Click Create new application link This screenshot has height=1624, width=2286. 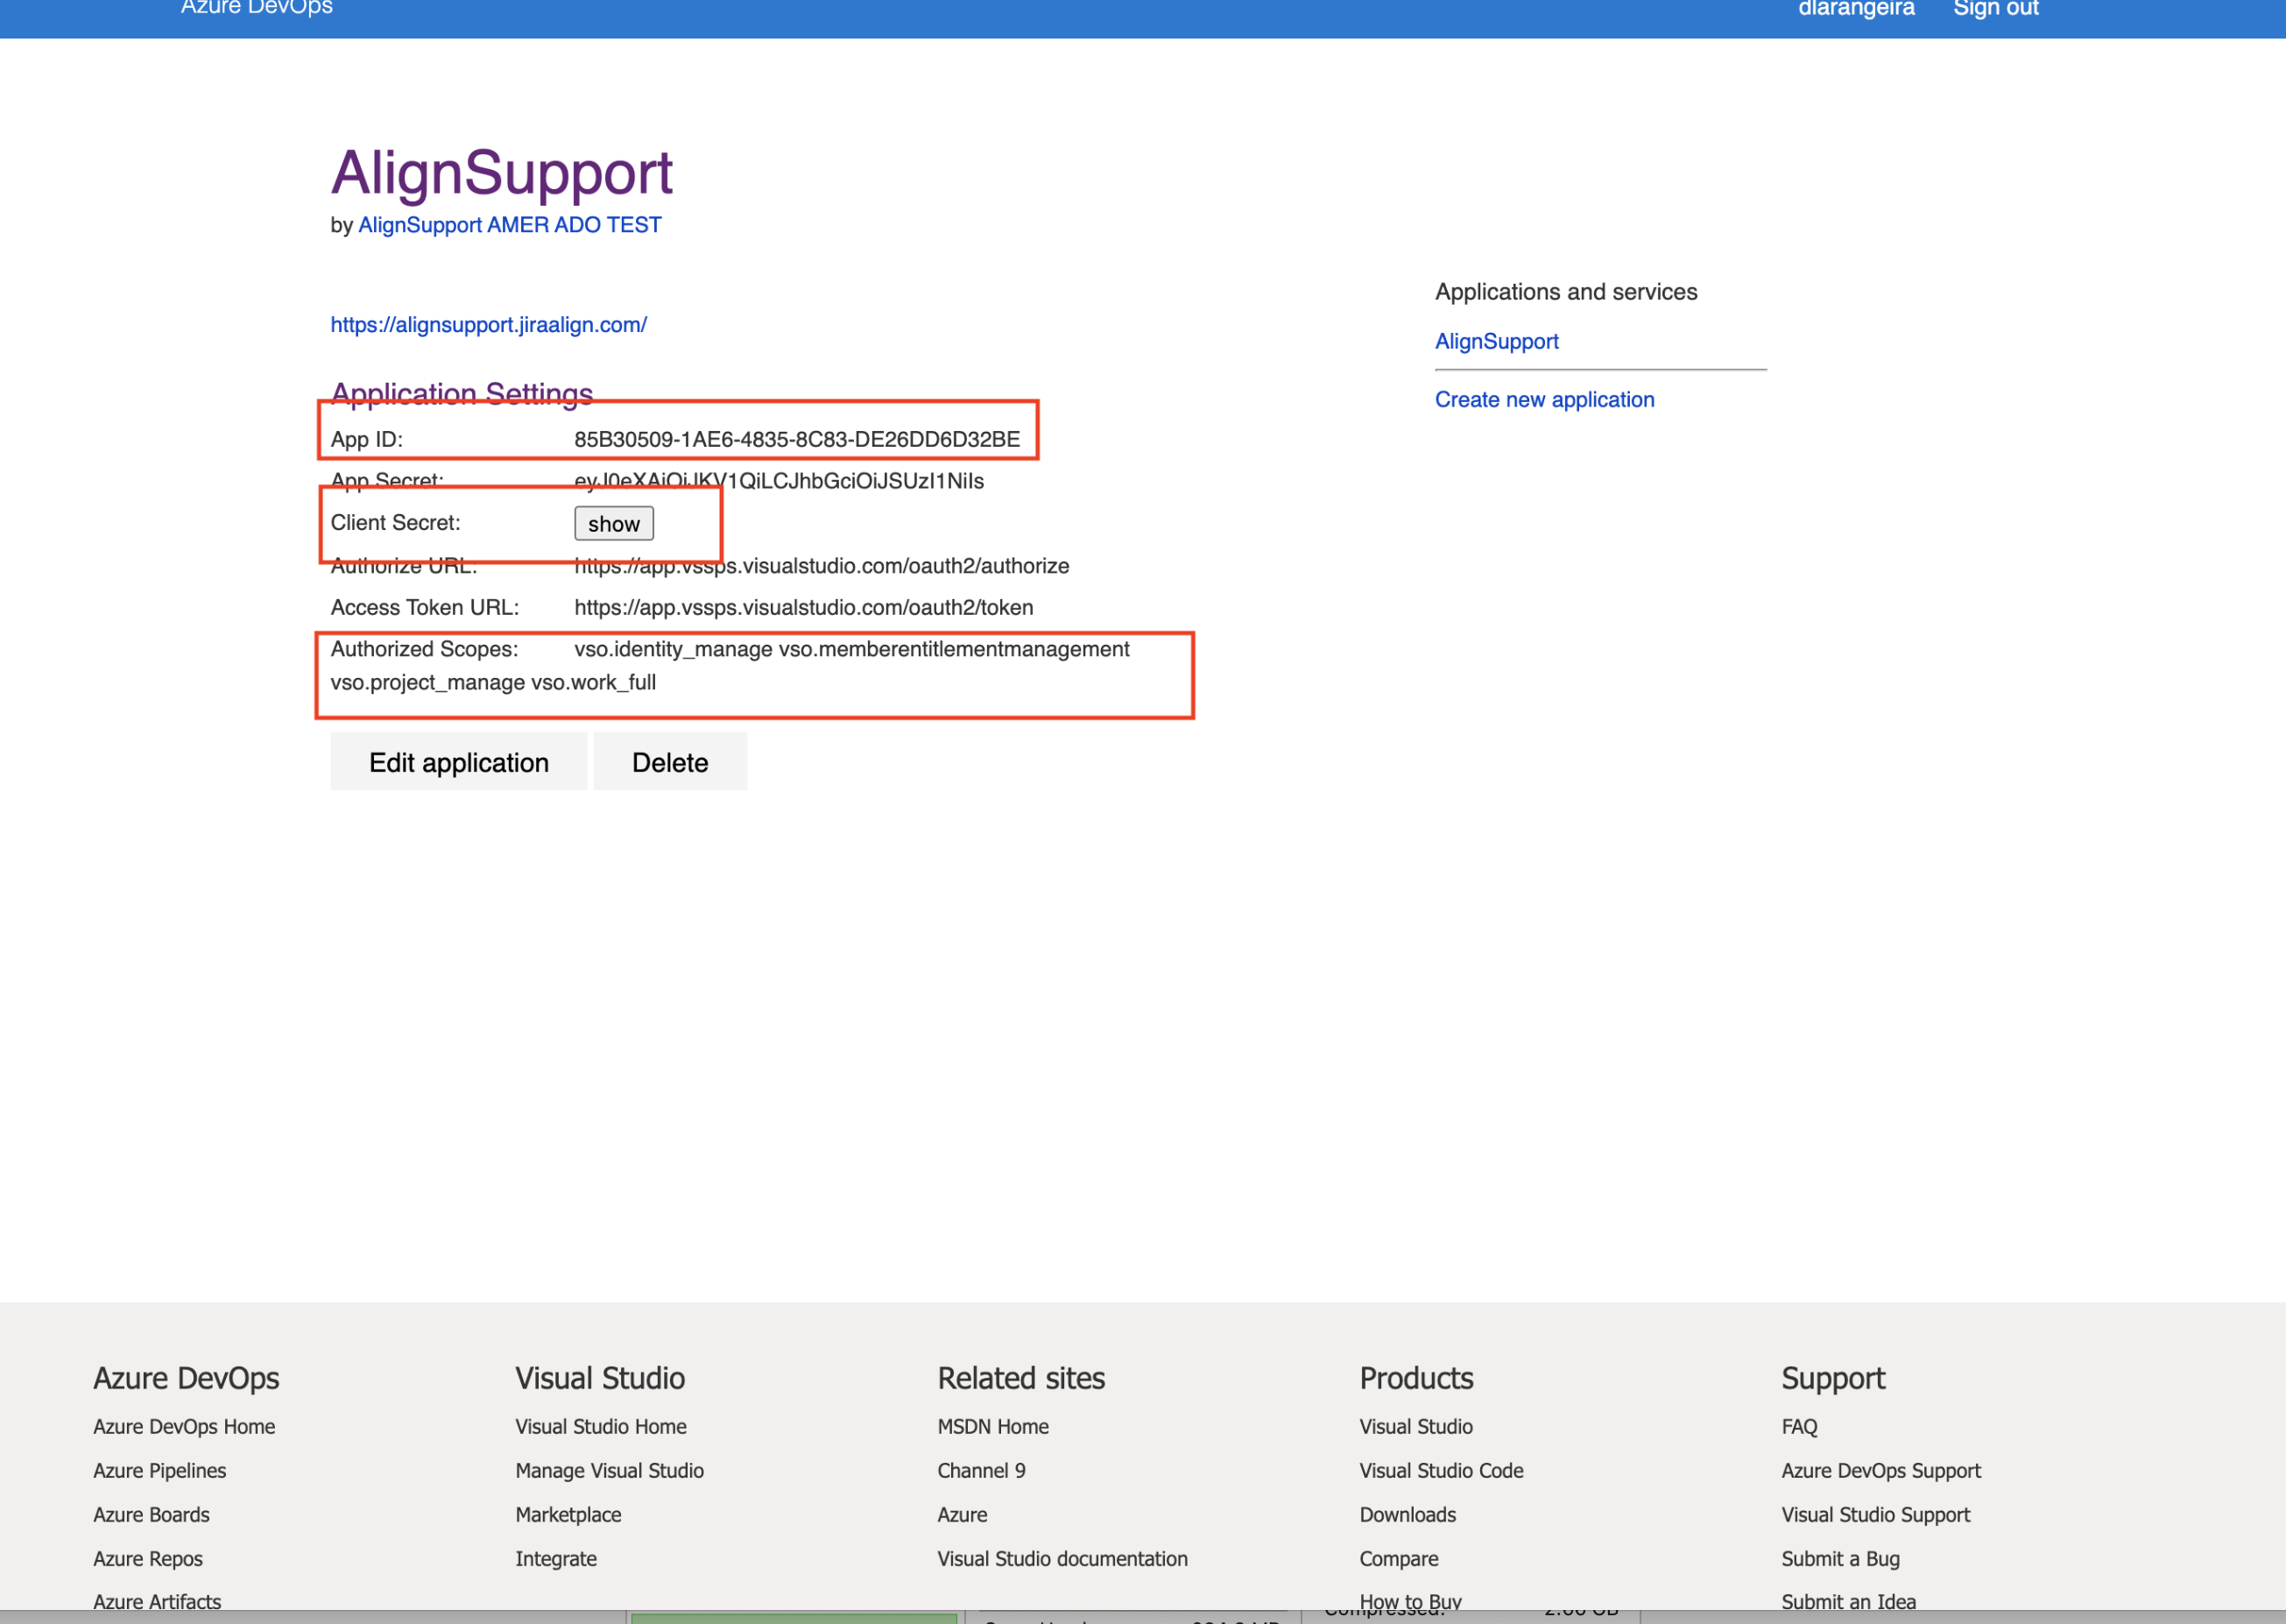click(1544, 400)
